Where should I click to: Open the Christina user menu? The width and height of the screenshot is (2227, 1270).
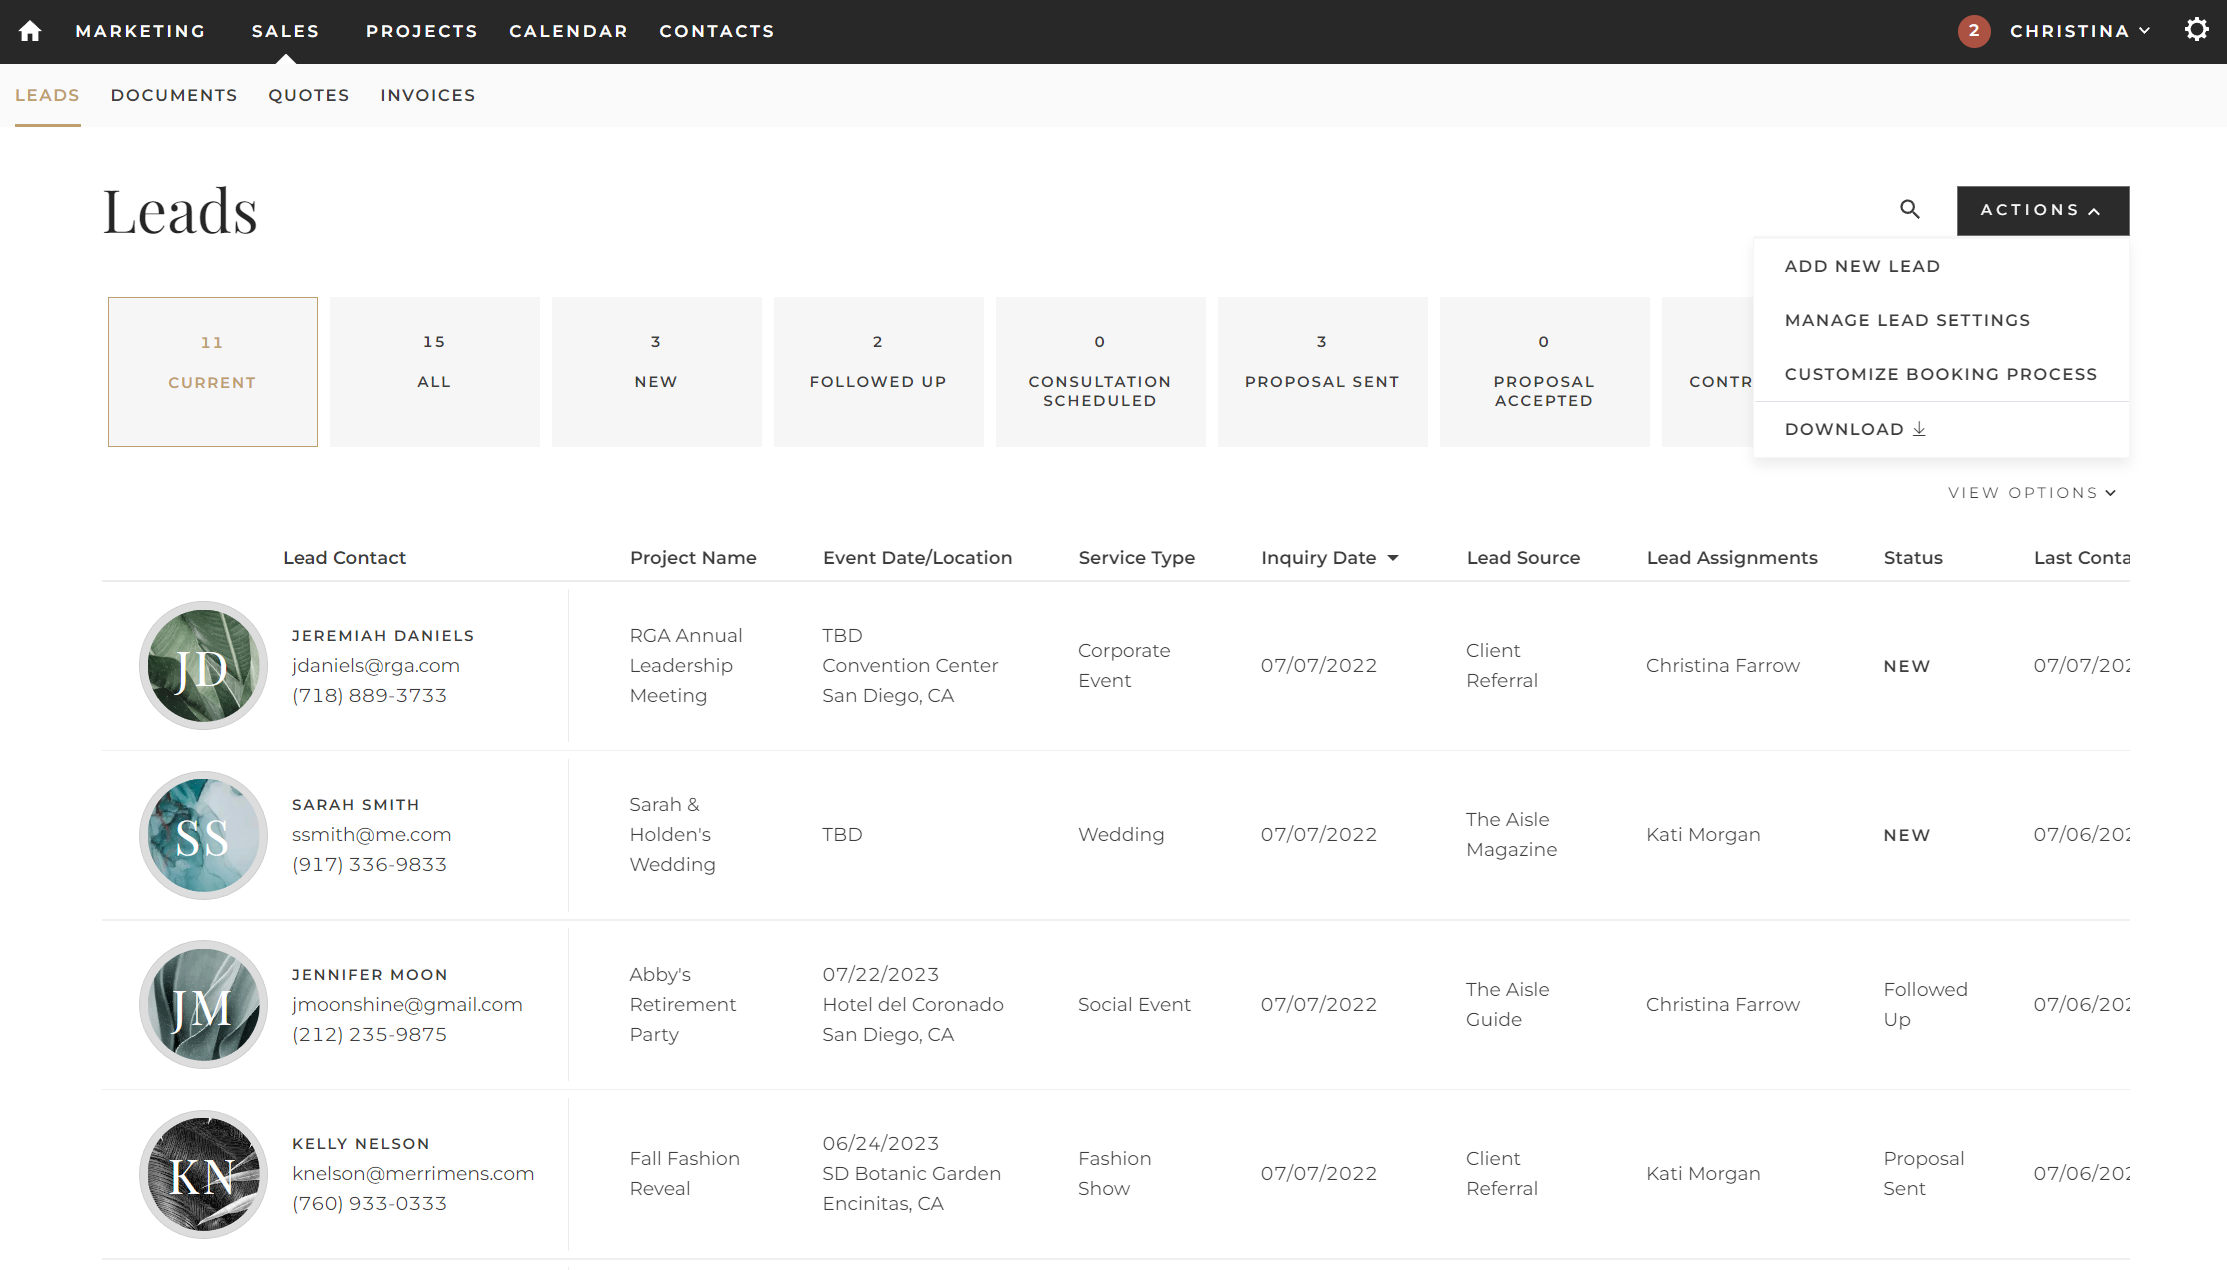(x=2079, y=31)
